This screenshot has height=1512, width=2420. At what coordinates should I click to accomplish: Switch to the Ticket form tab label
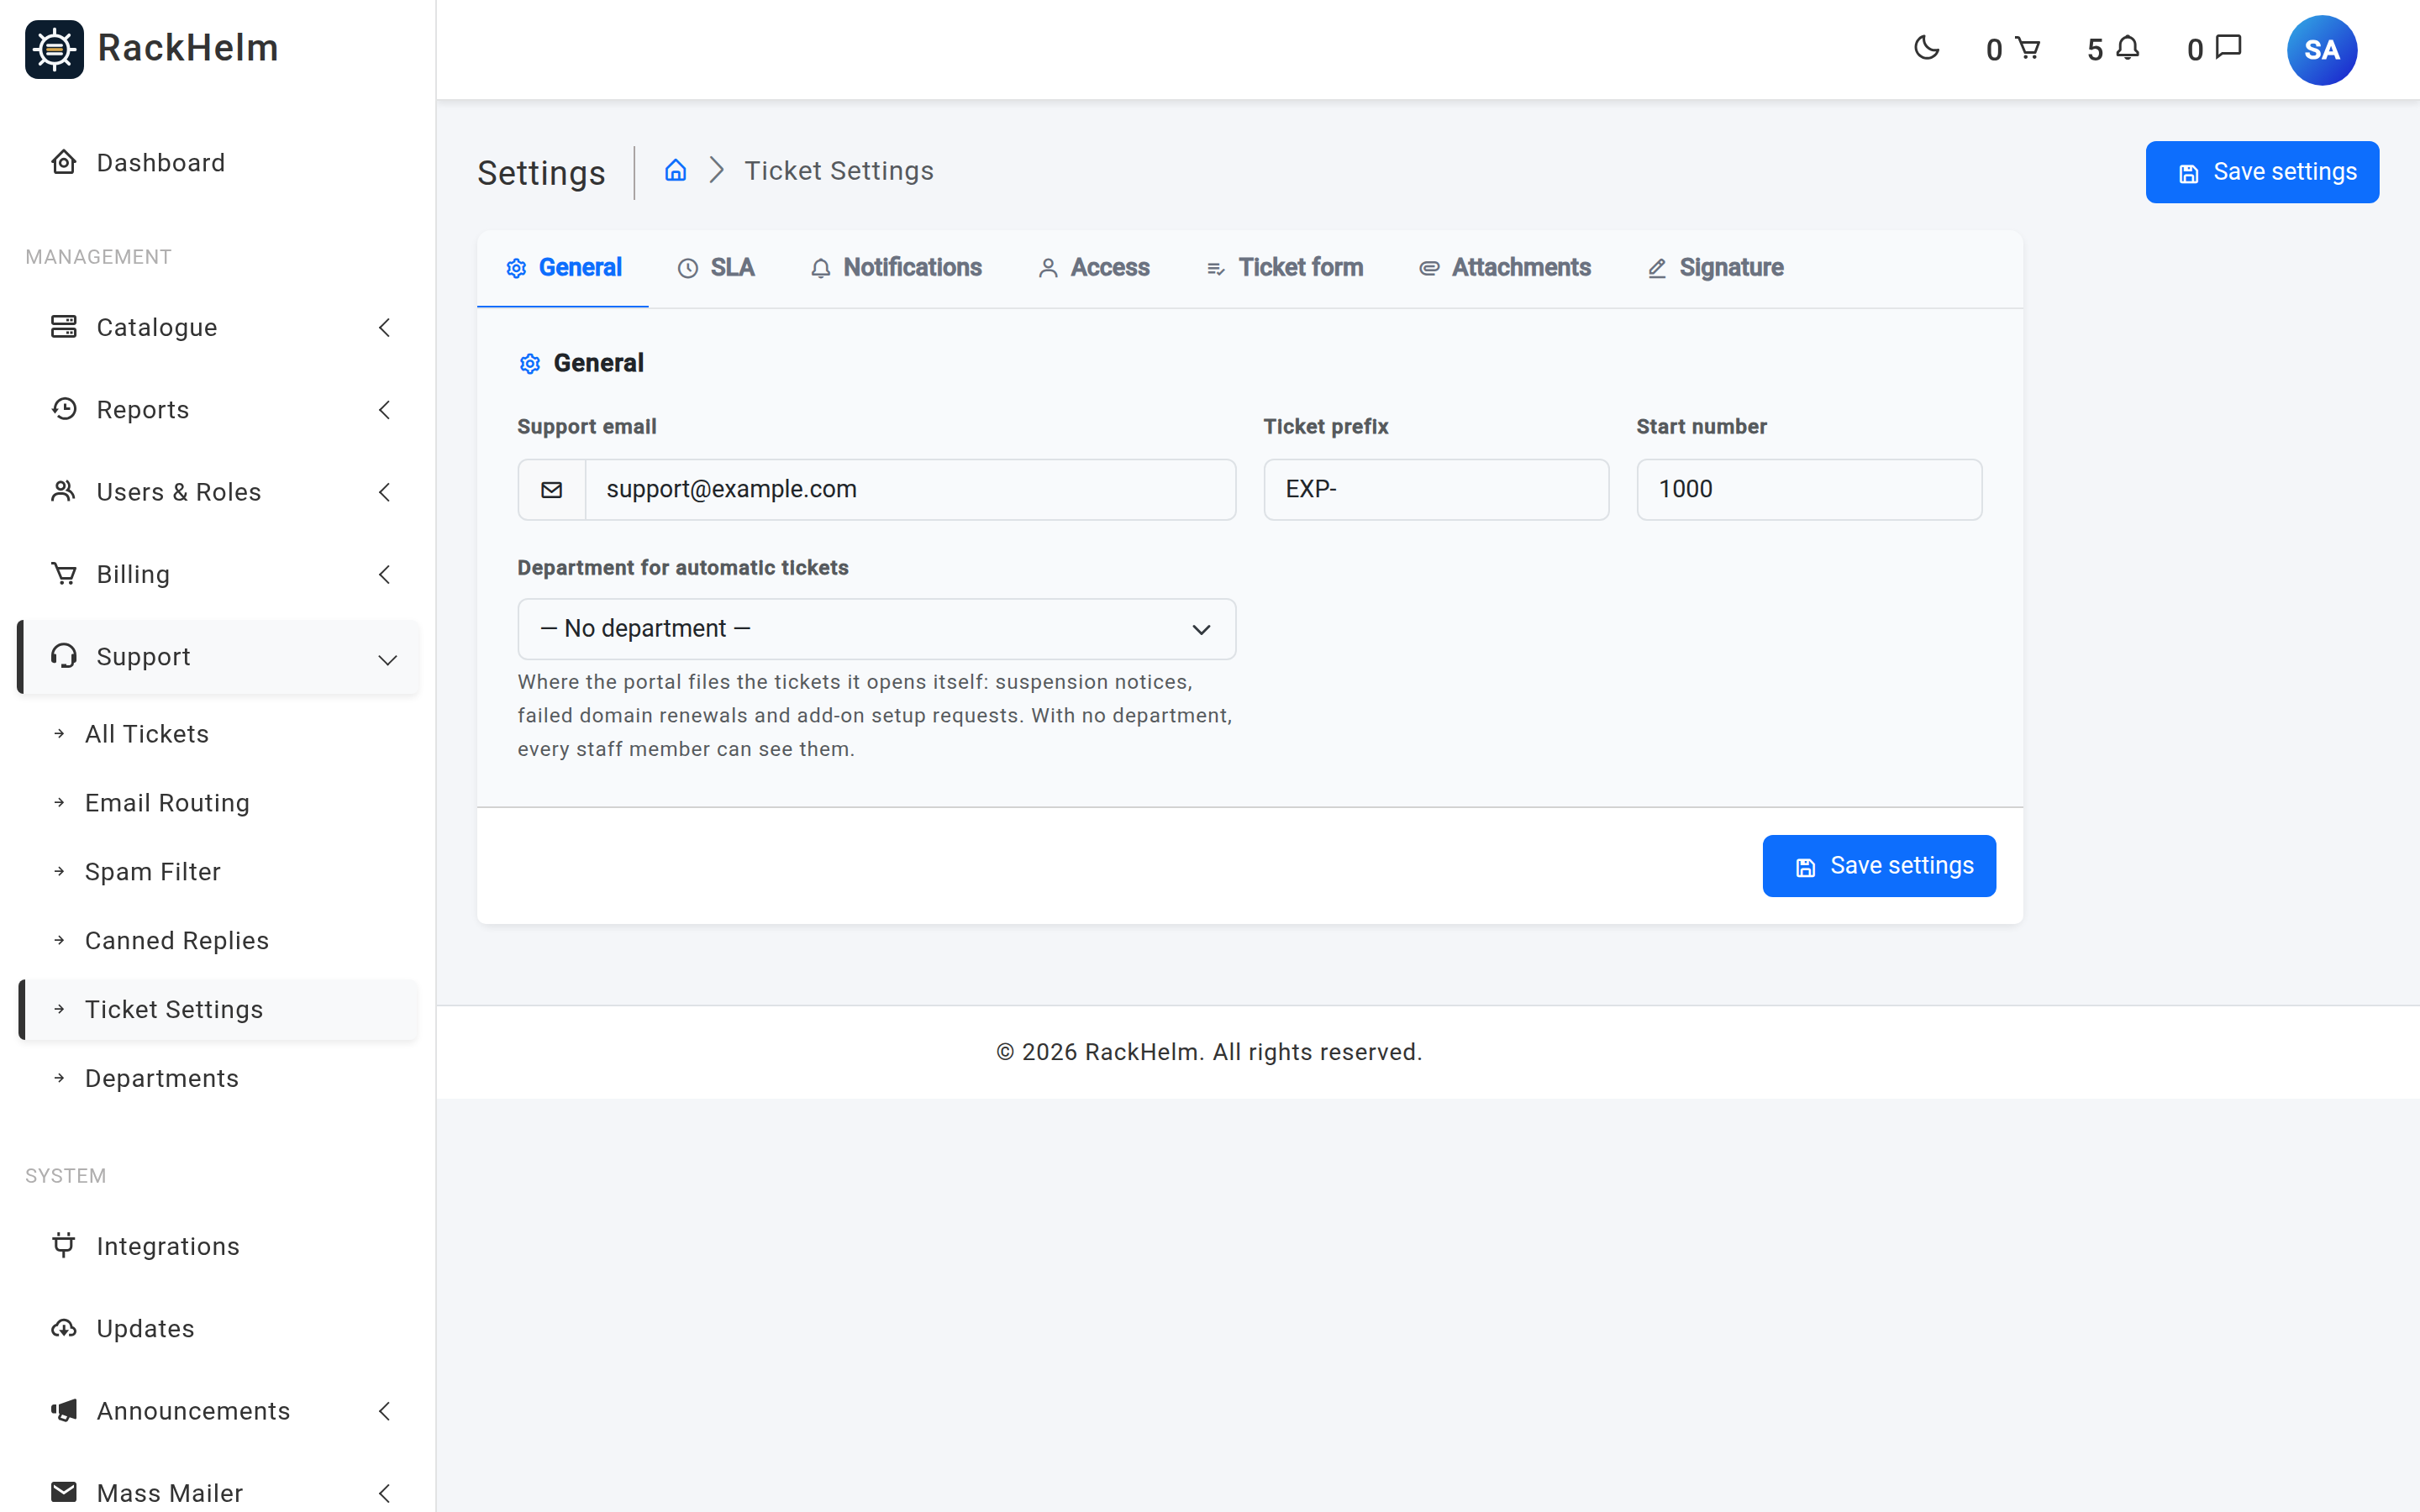pos(1300,268)
